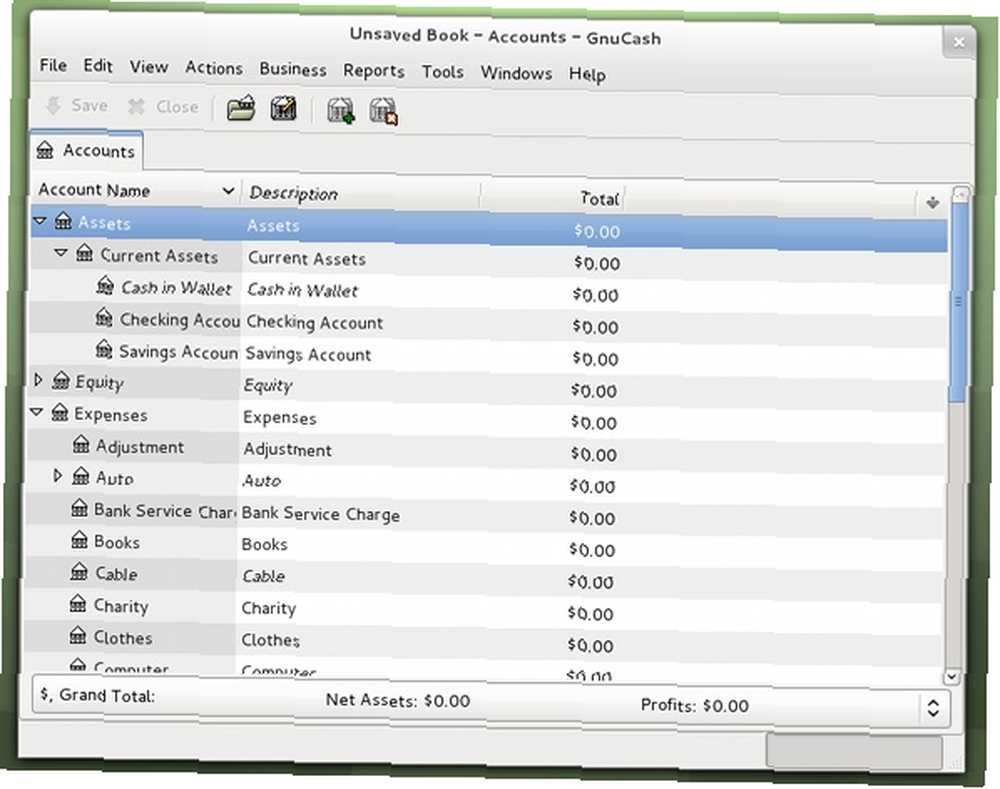
Task: Open the Help menu
Action: 587,75
